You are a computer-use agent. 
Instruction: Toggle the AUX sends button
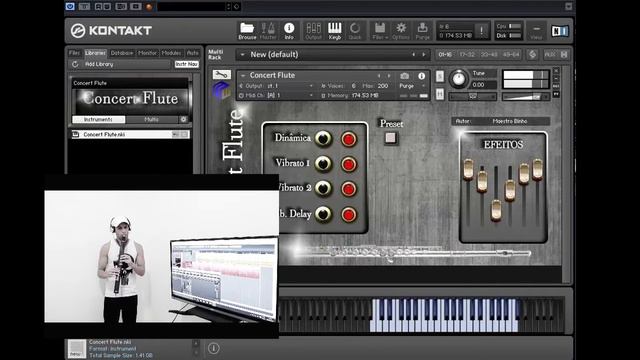pos(550,54)
